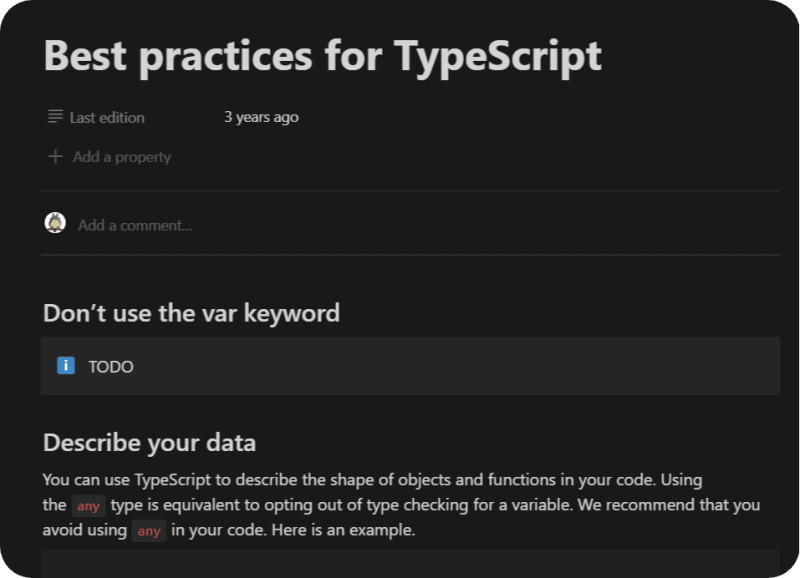Open the Last edition property label
Viewport: 800px width, 578px height.
[x=107, y=118]
